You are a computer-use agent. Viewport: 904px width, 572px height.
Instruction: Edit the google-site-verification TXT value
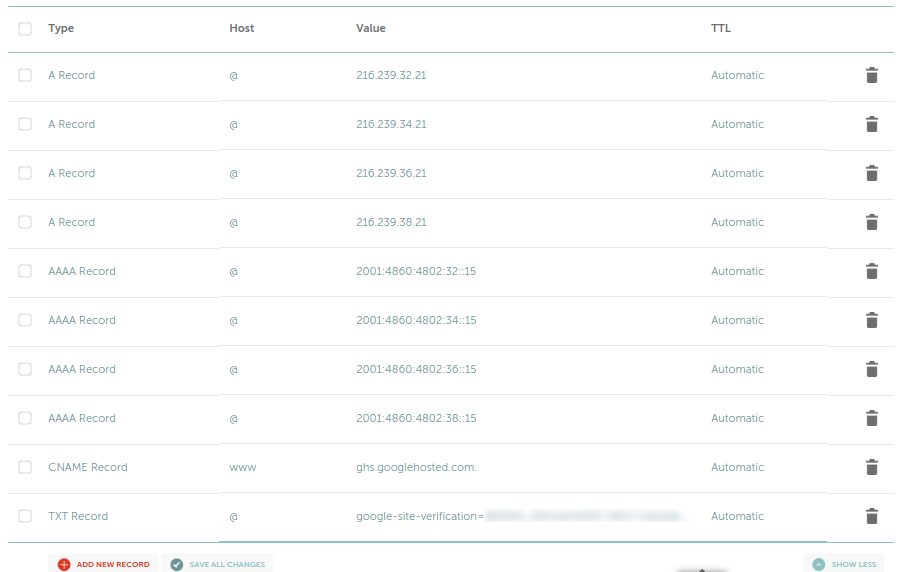(x=519, y=516)
